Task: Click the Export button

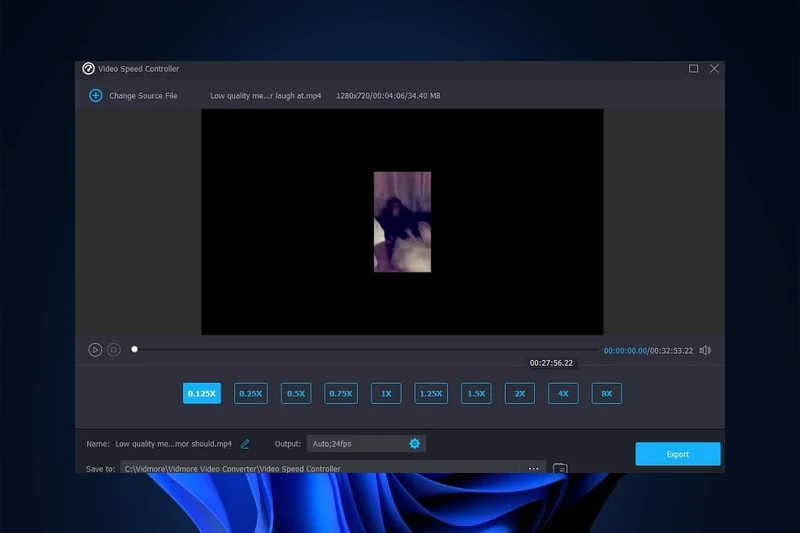Action: coord(677,454)
